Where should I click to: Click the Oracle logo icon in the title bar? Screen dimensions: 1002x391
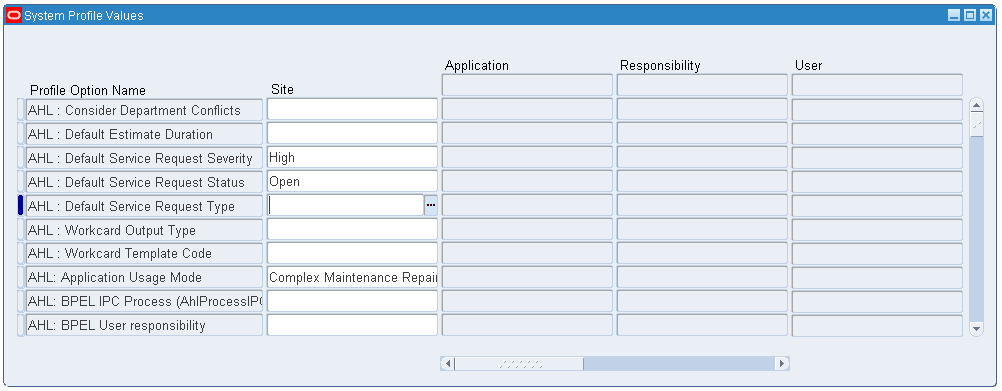pyautogui.click(x=13, y=15)
